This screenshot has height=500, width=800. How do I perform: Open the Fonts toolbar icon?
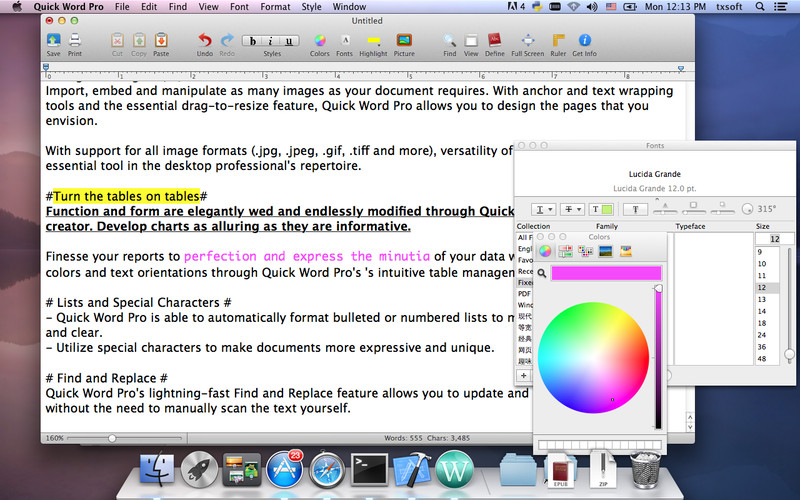[x=345, y=40]
